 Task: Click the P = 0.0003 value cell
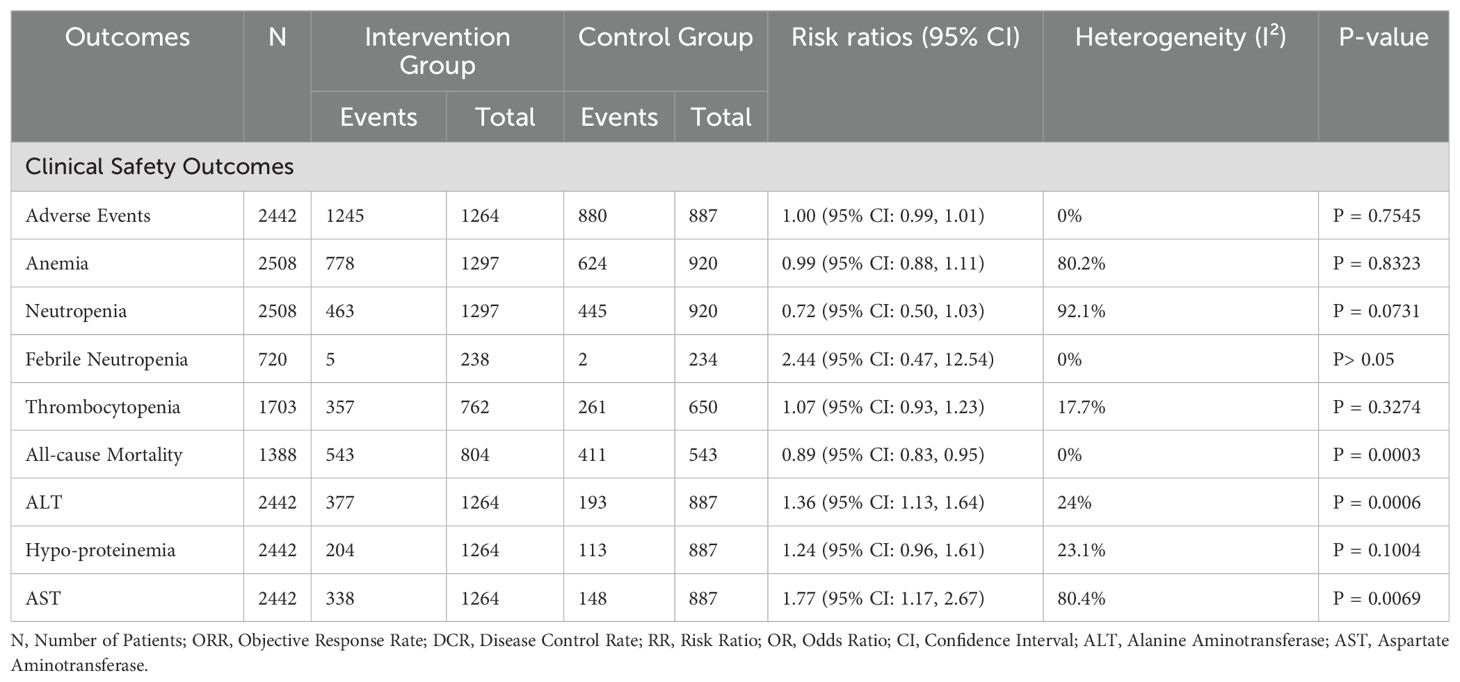(1377, 455)
